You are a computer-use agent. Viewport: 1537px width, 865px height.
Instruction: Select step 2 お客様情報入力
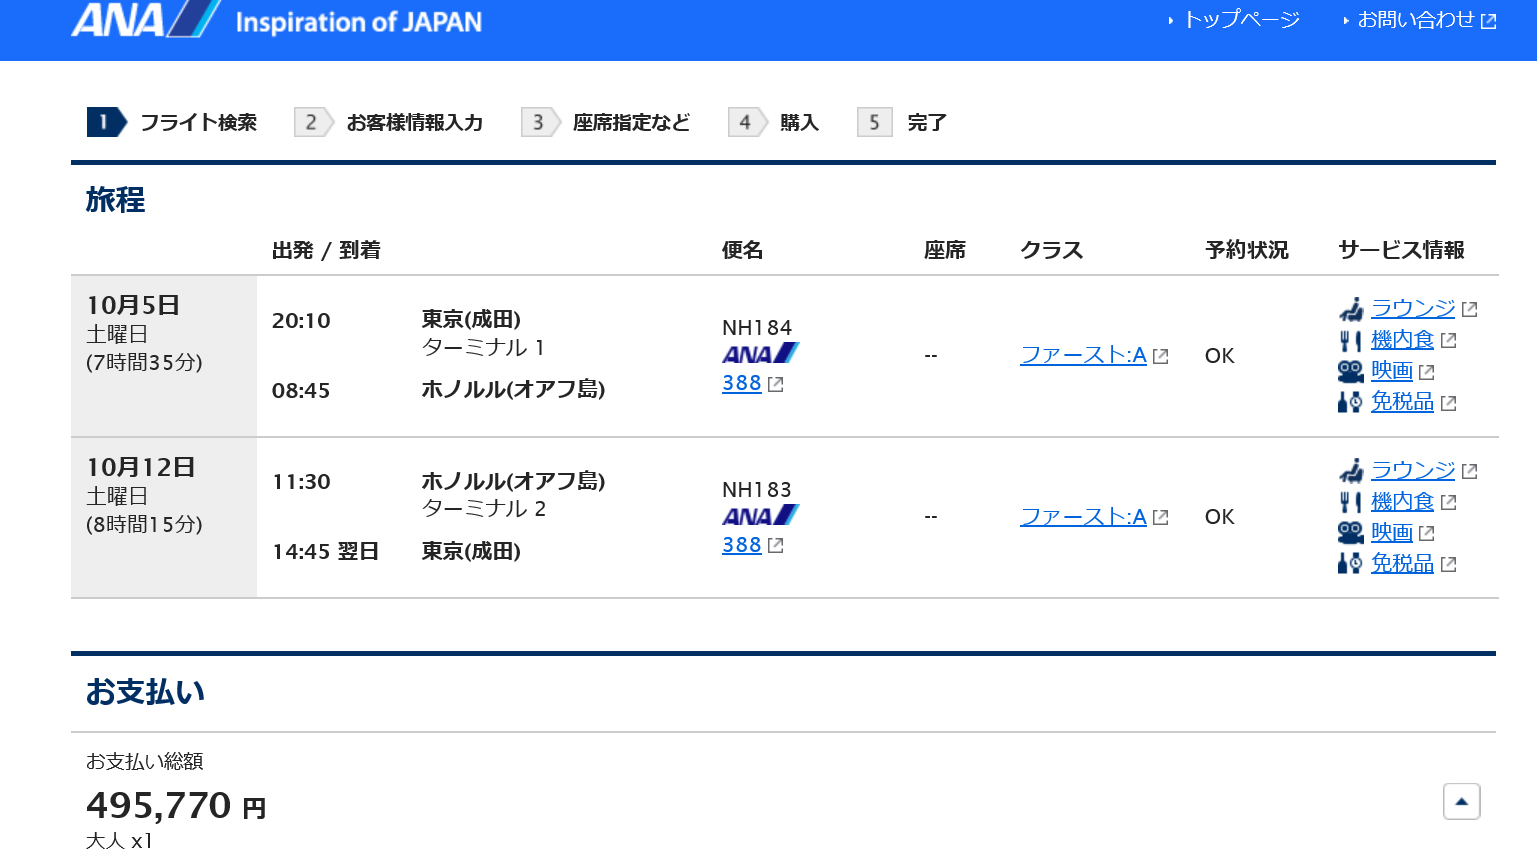(x=389, y=122)
